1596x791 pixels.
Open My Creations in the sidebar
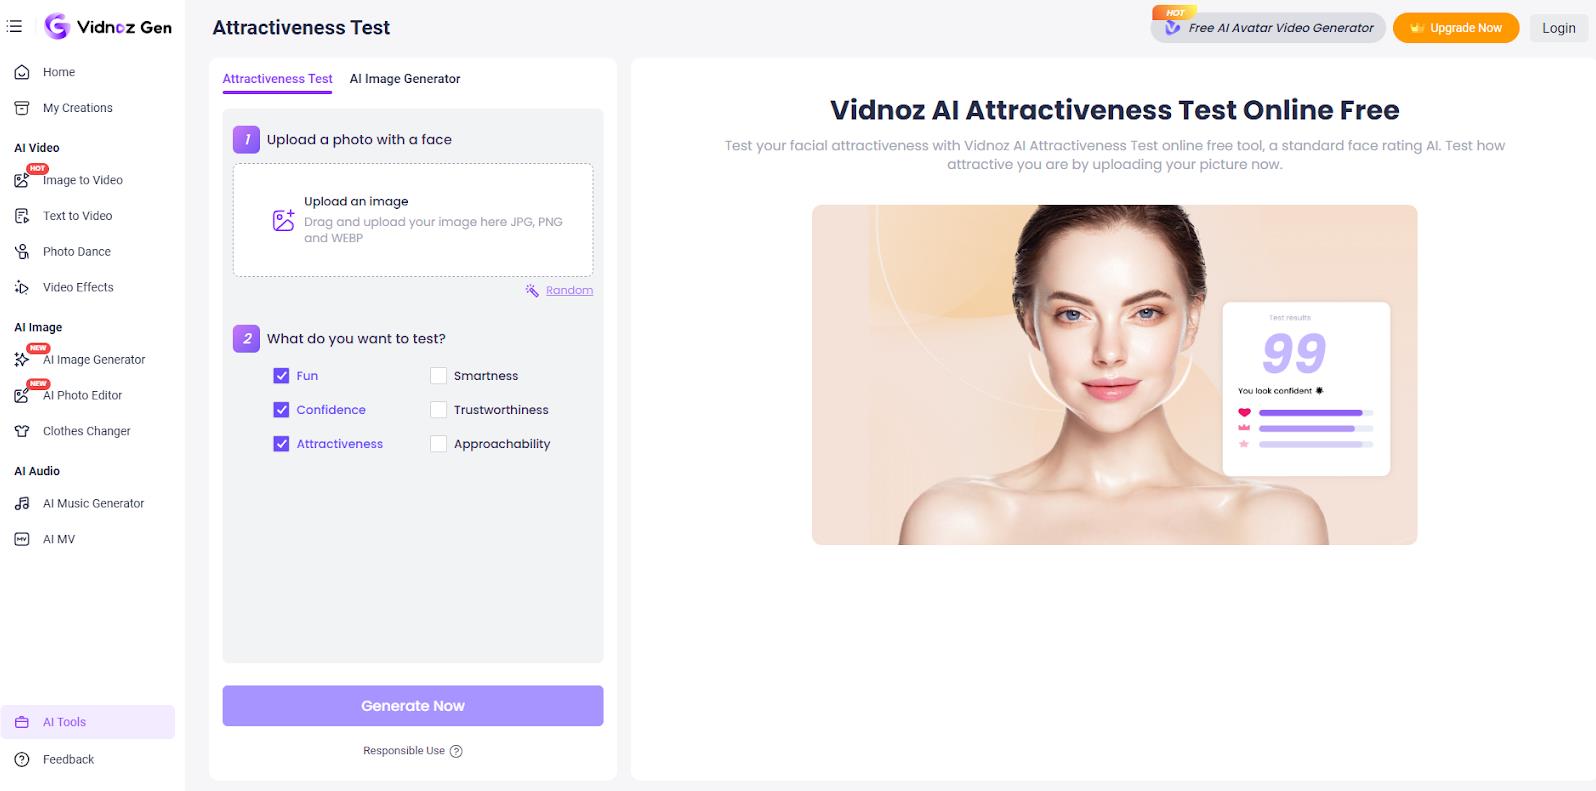pos(78,108)
